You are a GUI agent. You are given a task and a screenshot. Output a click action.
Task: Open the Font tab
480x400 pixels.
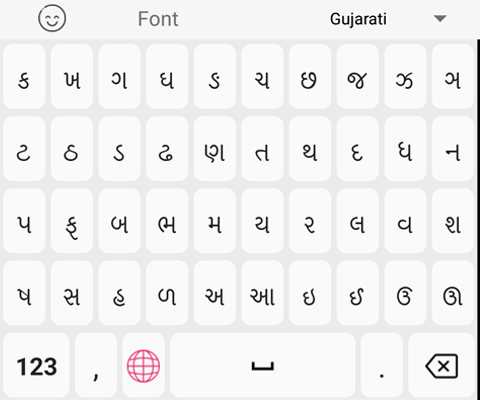tap(158, 19)
